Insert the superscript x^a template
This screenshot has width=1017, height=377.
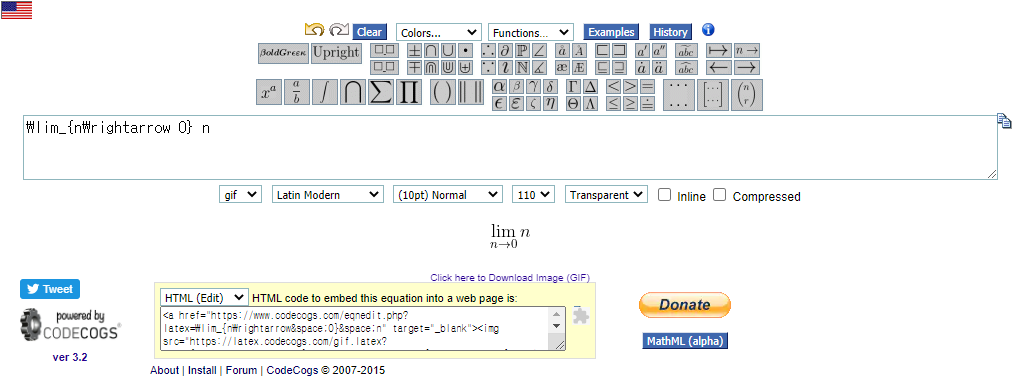269,92
